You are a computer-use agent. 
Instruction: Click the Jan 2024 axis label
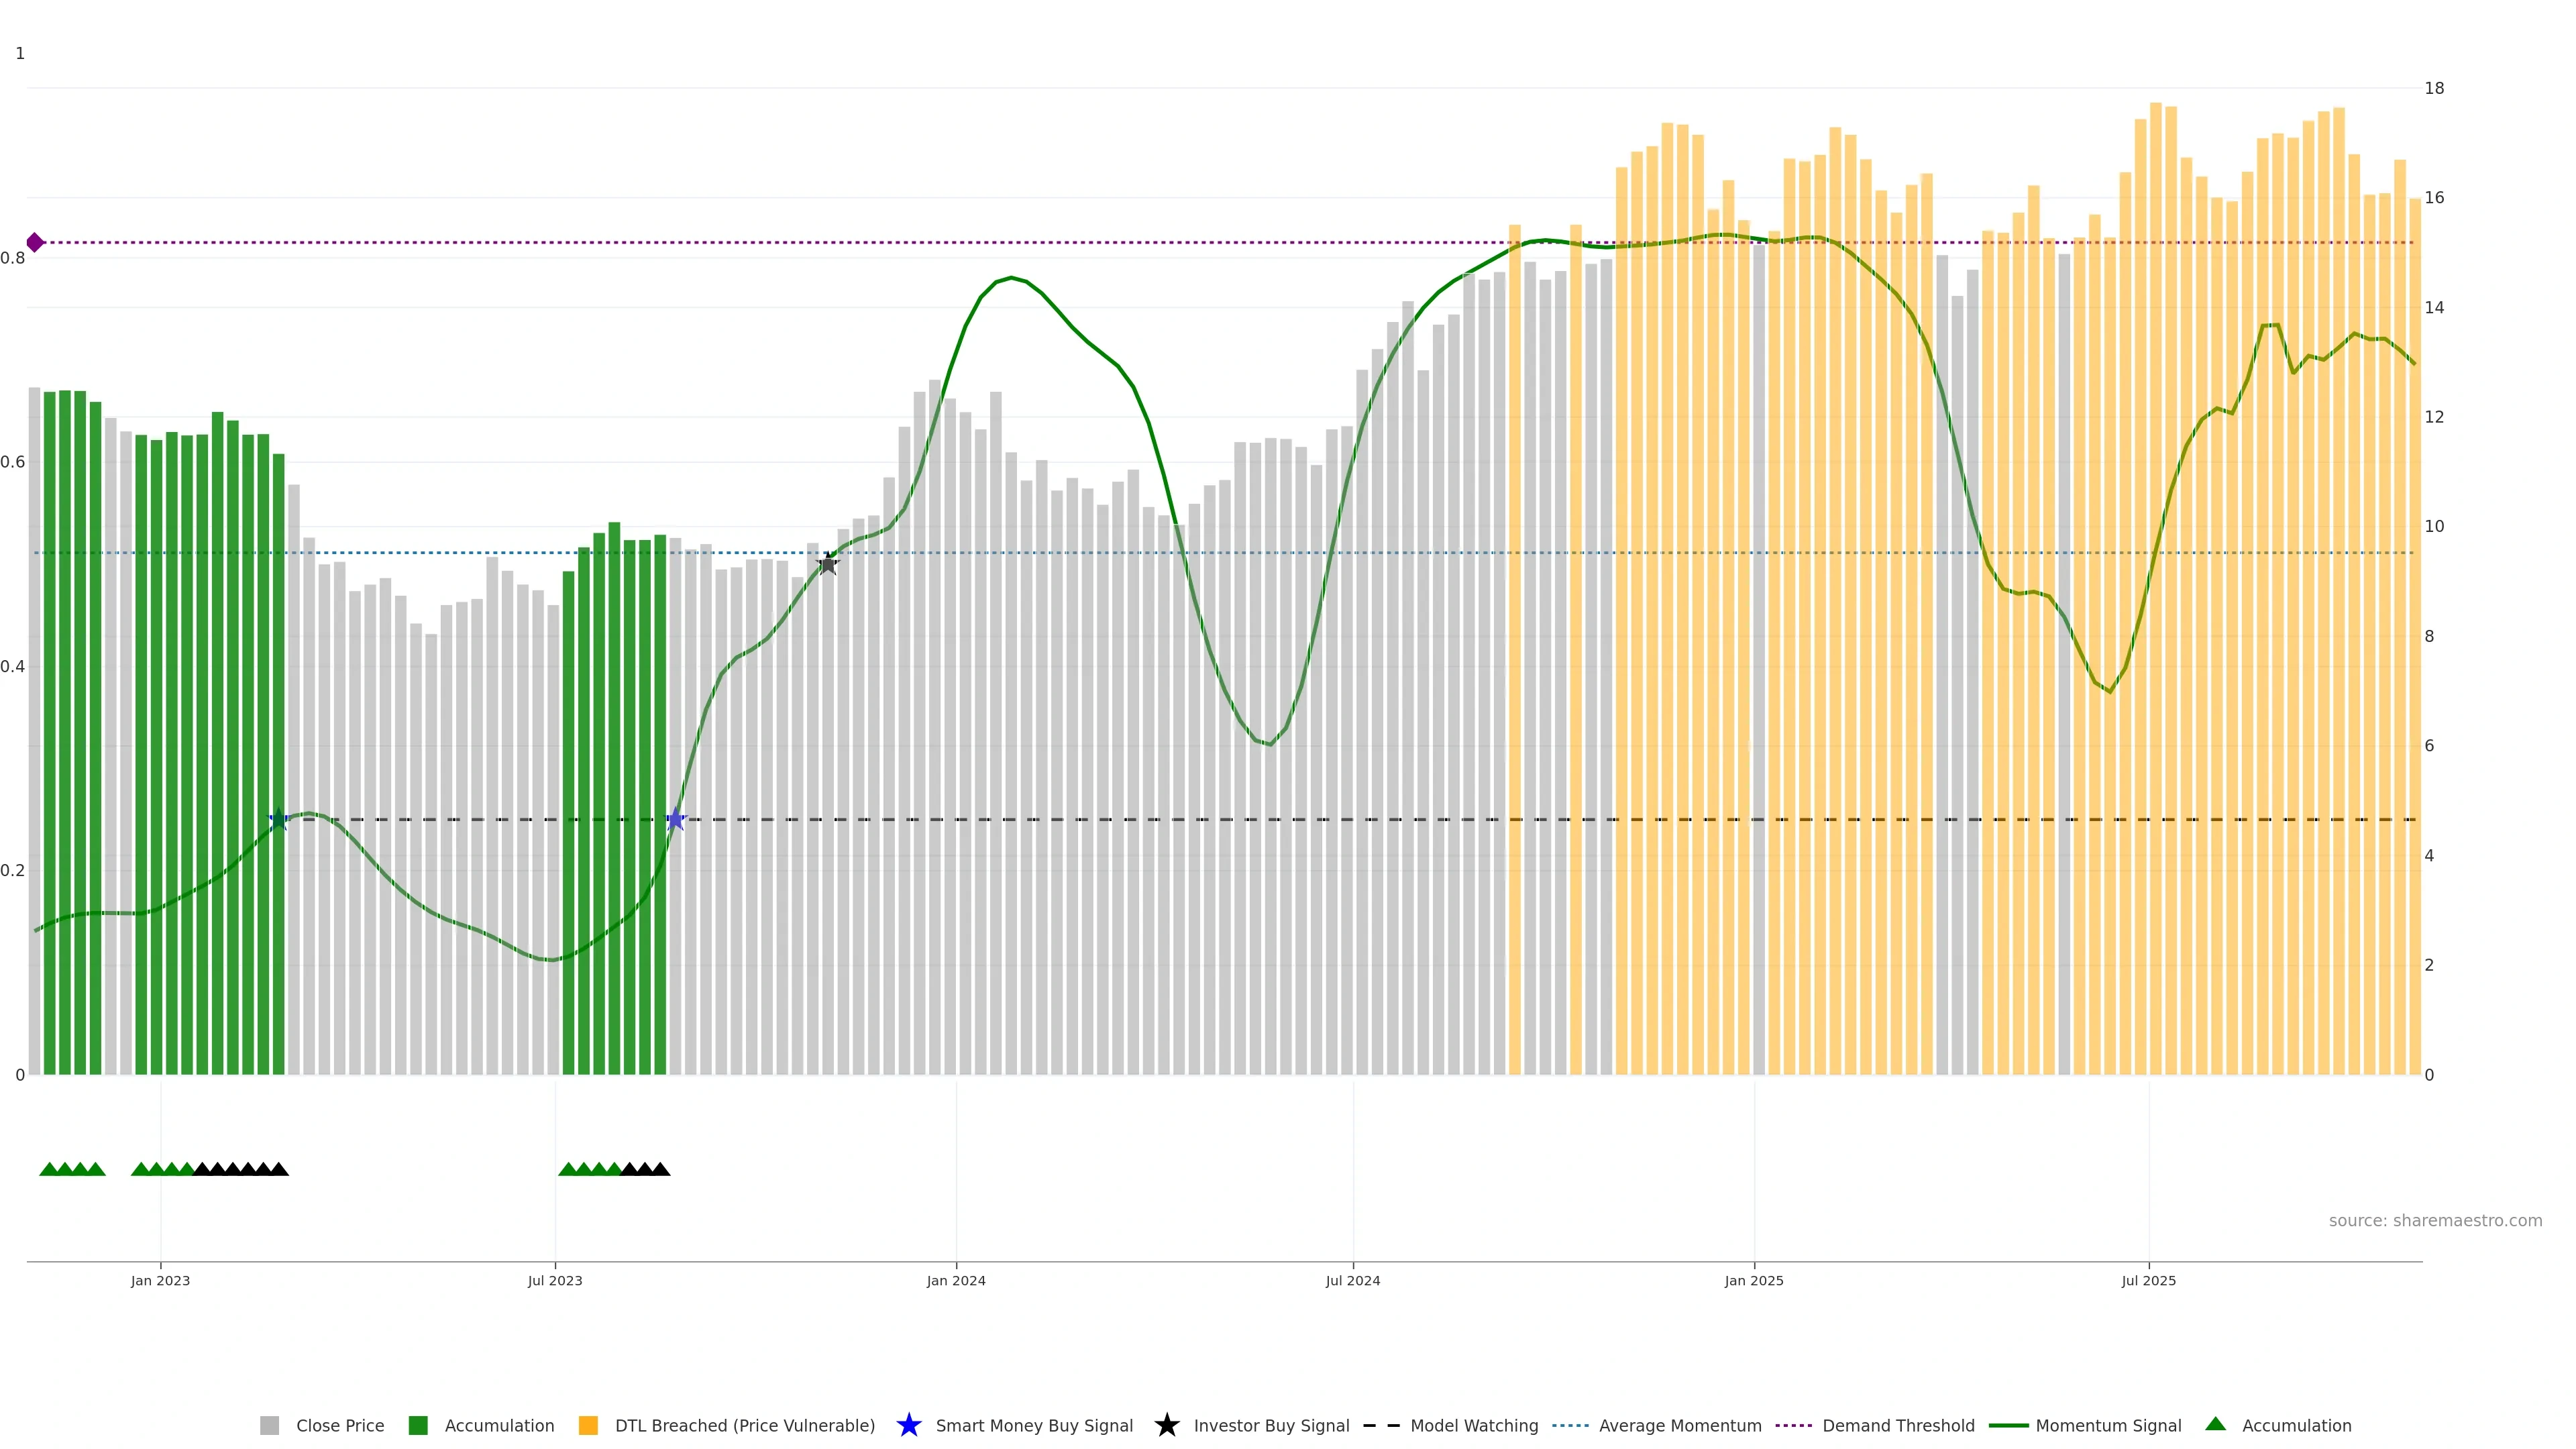(x=955, y=1281)
